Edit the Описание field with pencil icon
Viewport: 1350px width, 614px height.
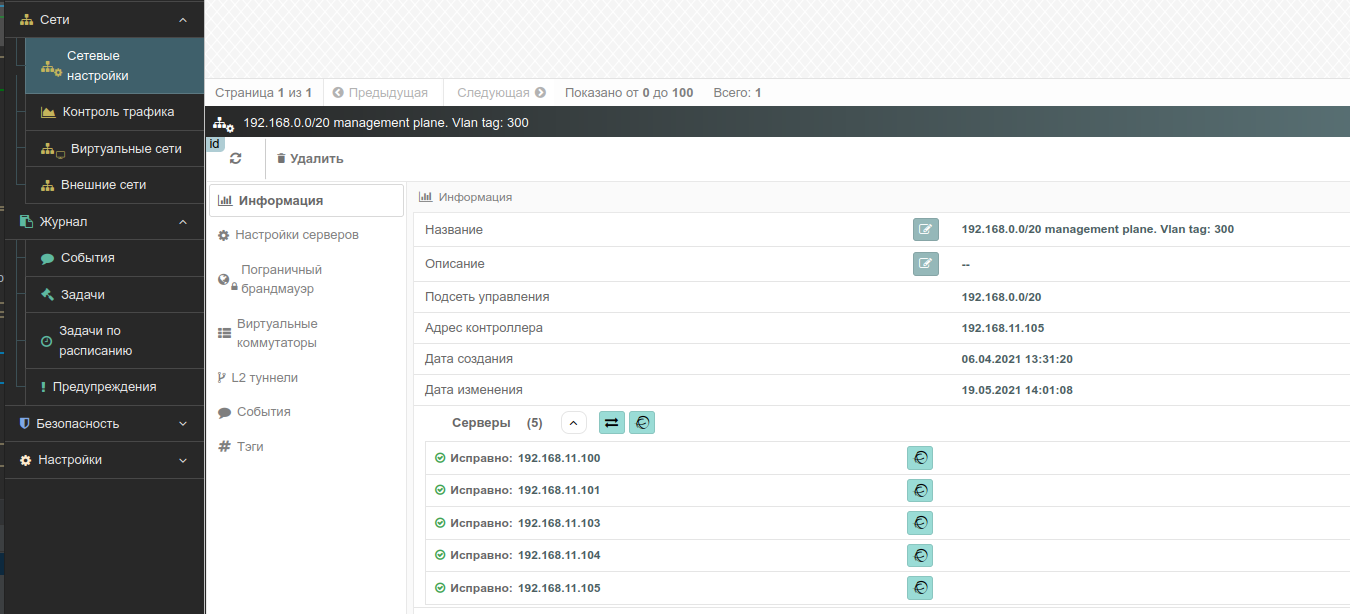tap(926, 264)
